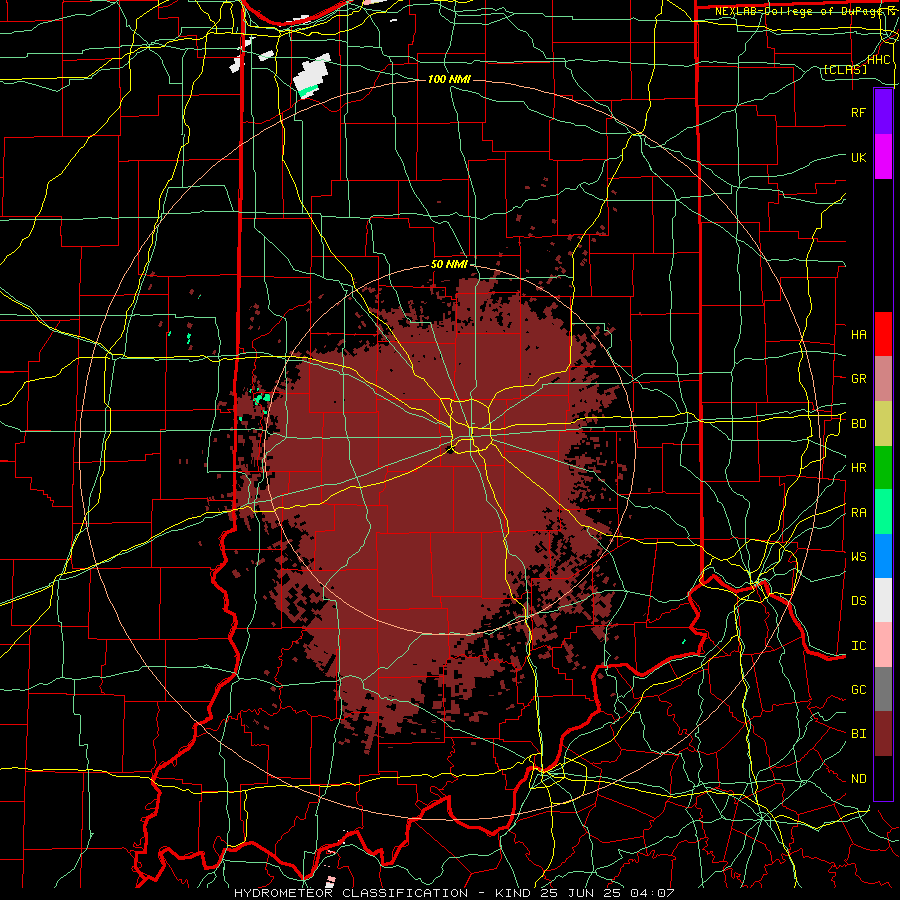900x900 pixels.
Task: Click the HA red legend swatch
Action: click(x=883, y=334)
